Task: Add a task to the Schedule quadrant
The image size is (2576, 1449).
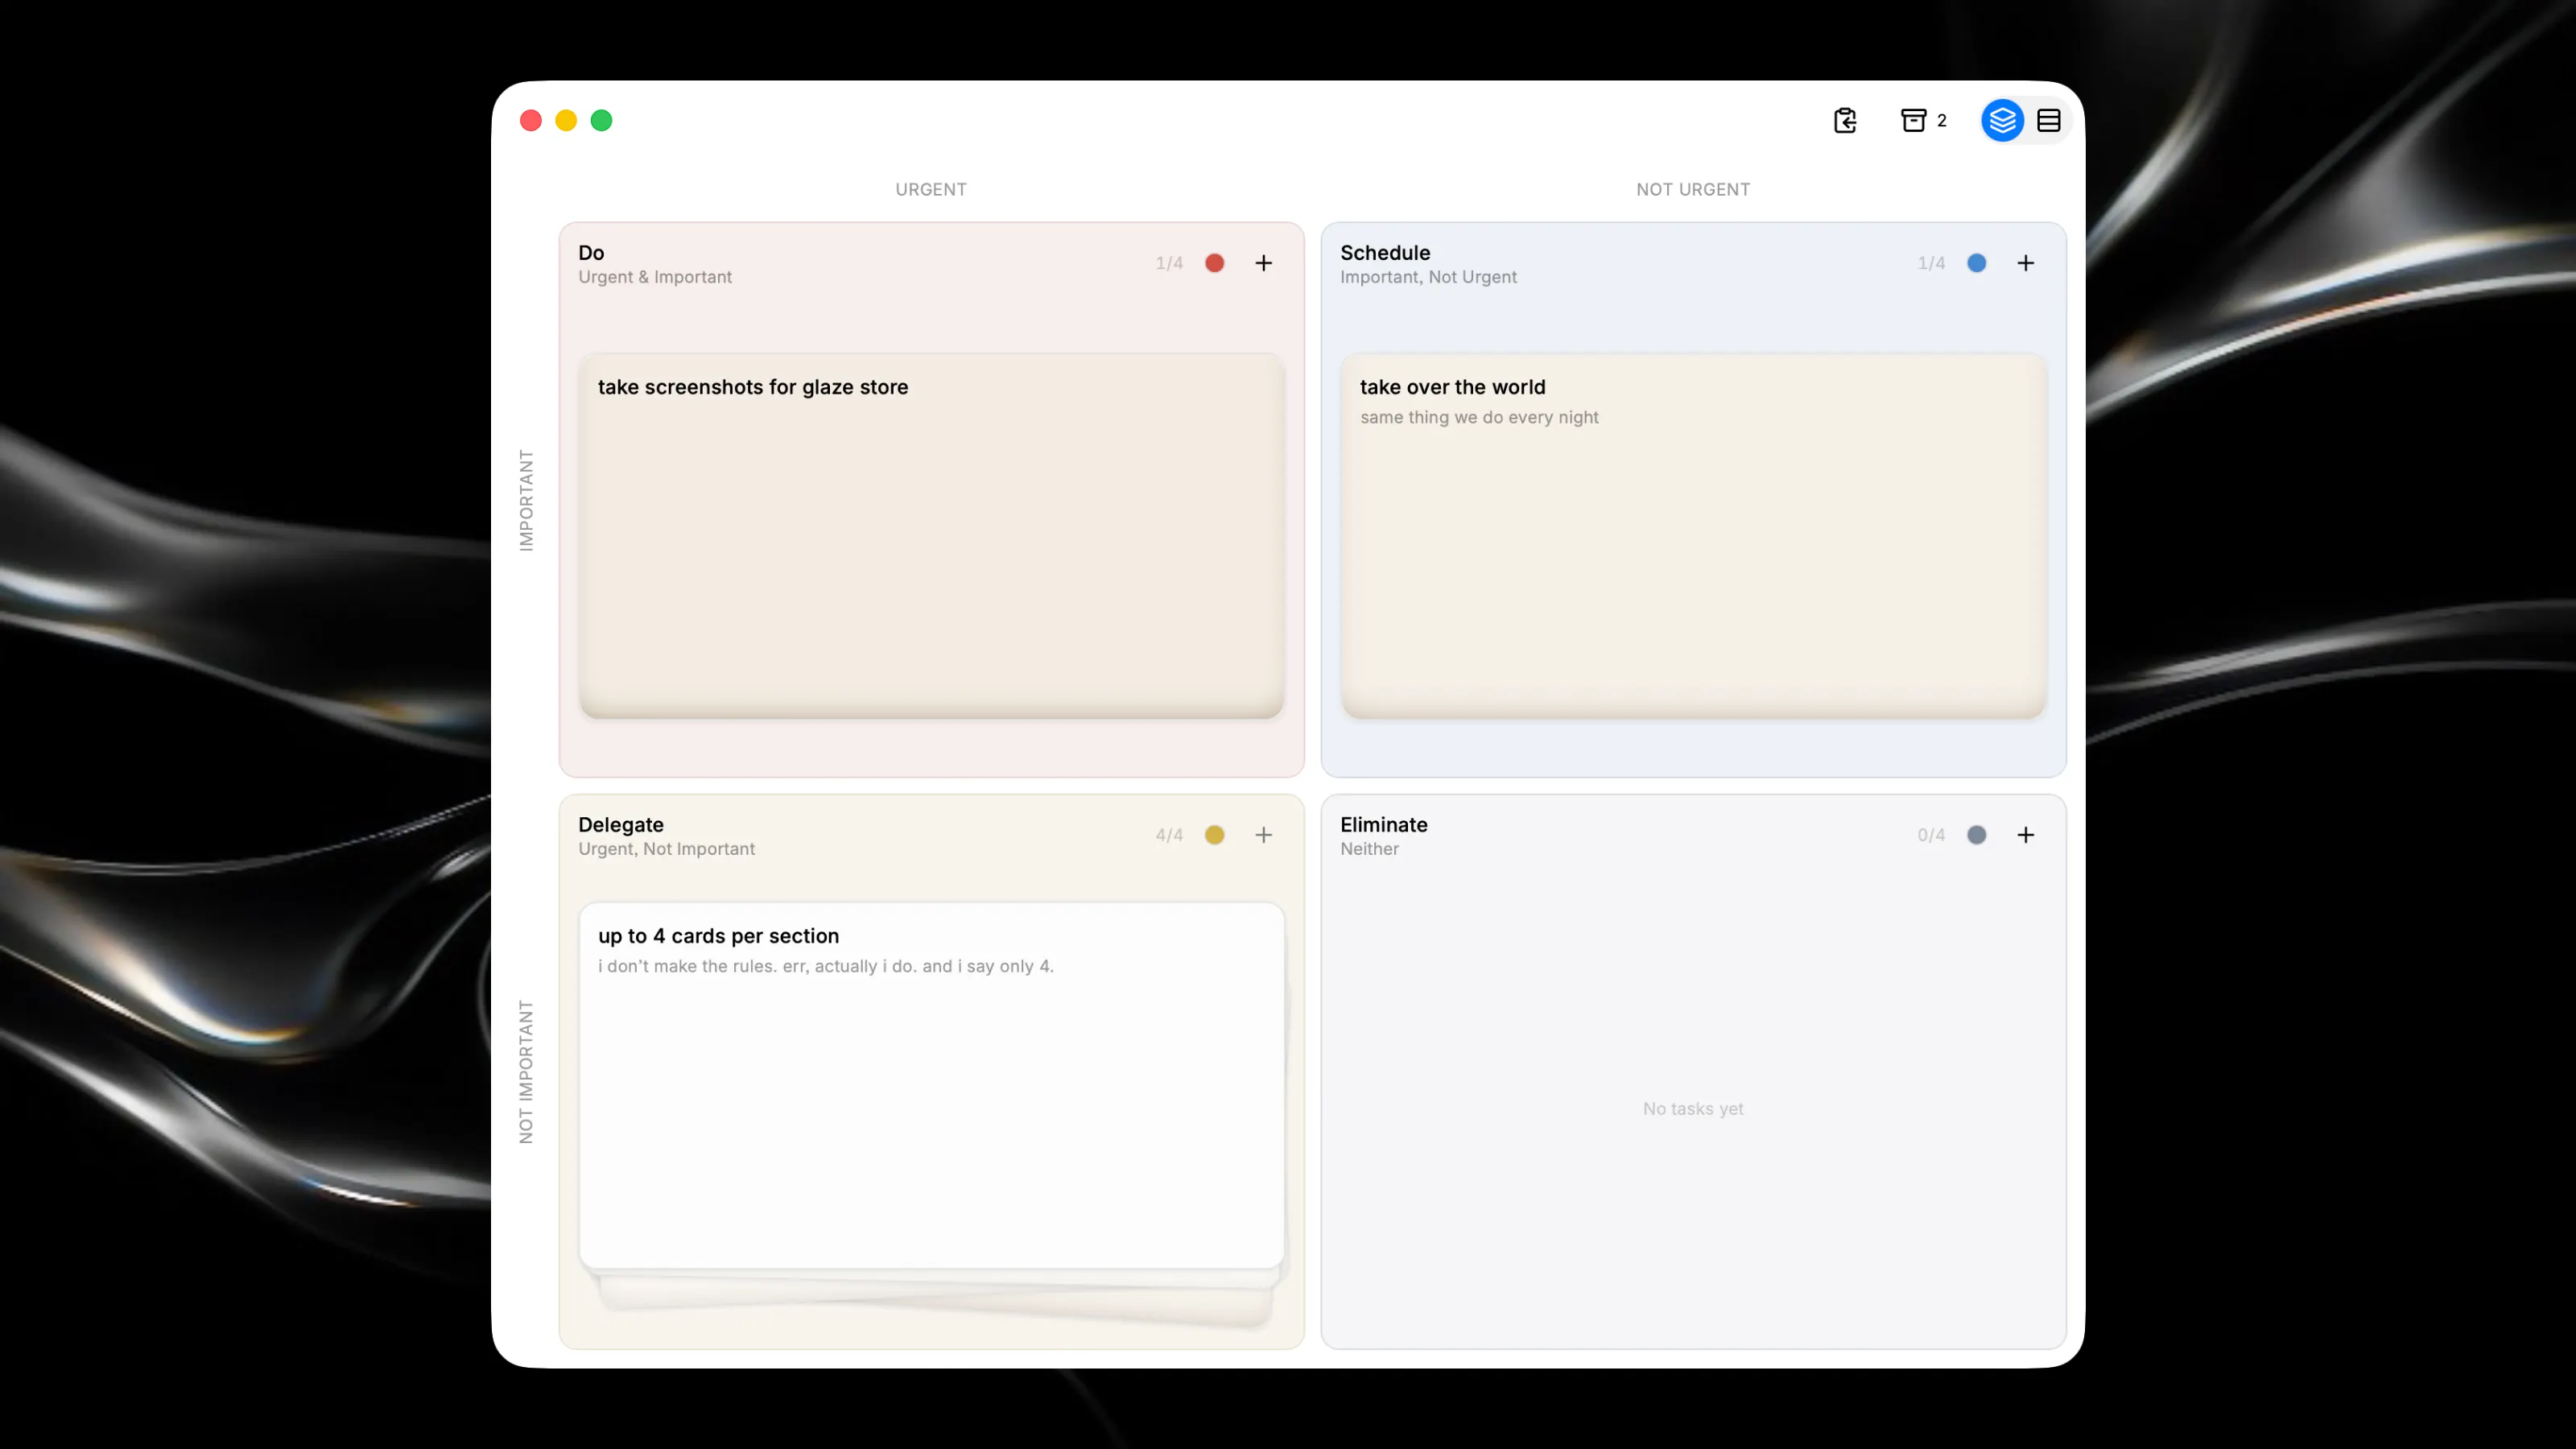Action: coord(2026,263)
